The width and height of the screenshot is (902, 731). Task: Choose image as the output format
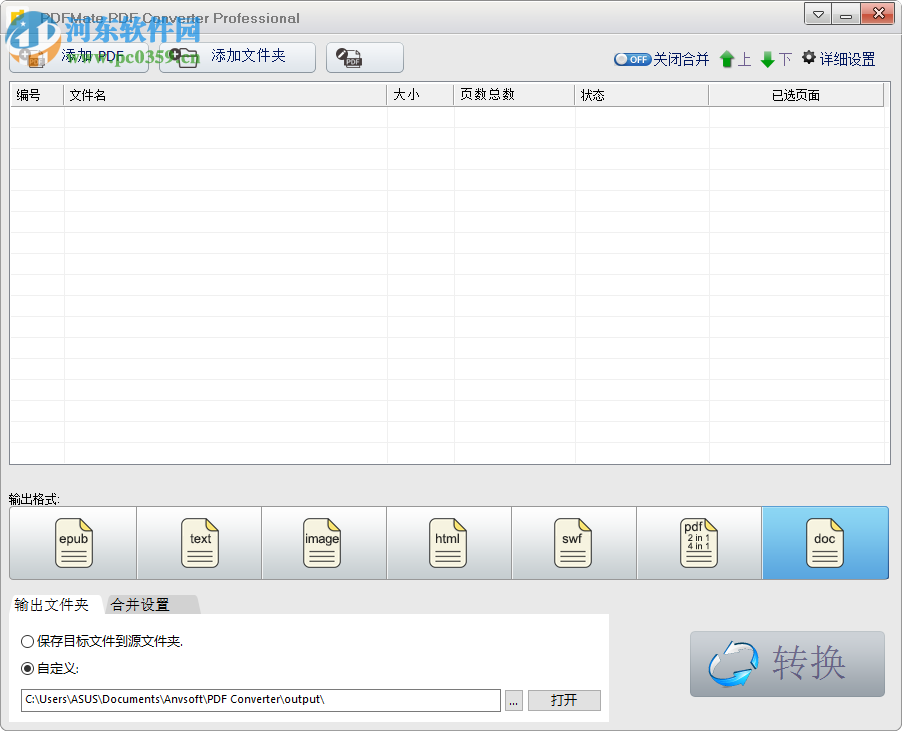323,543
